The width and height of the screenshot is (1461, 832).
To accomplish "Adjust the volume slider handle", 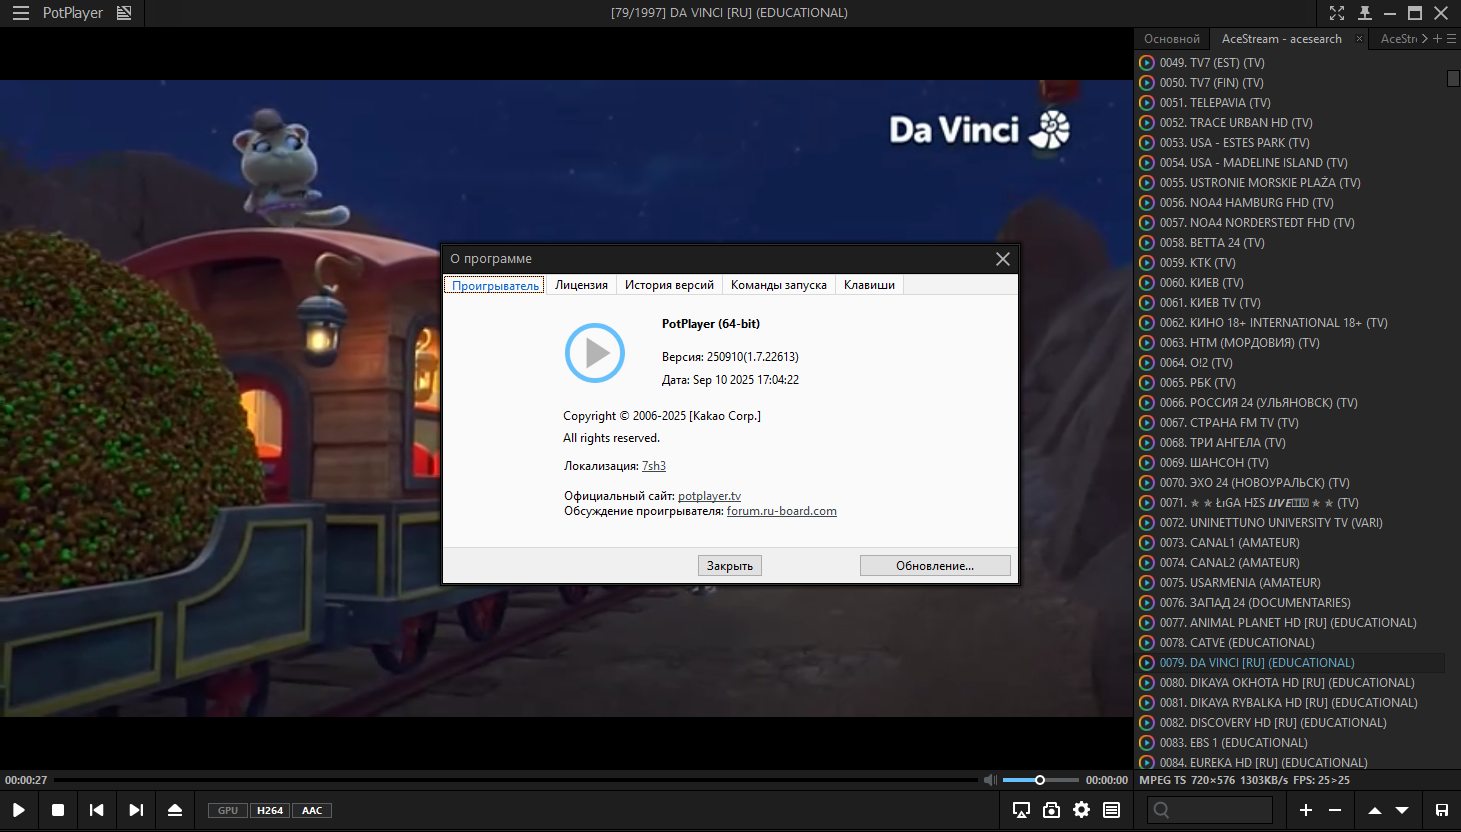I will [1040, 780].
